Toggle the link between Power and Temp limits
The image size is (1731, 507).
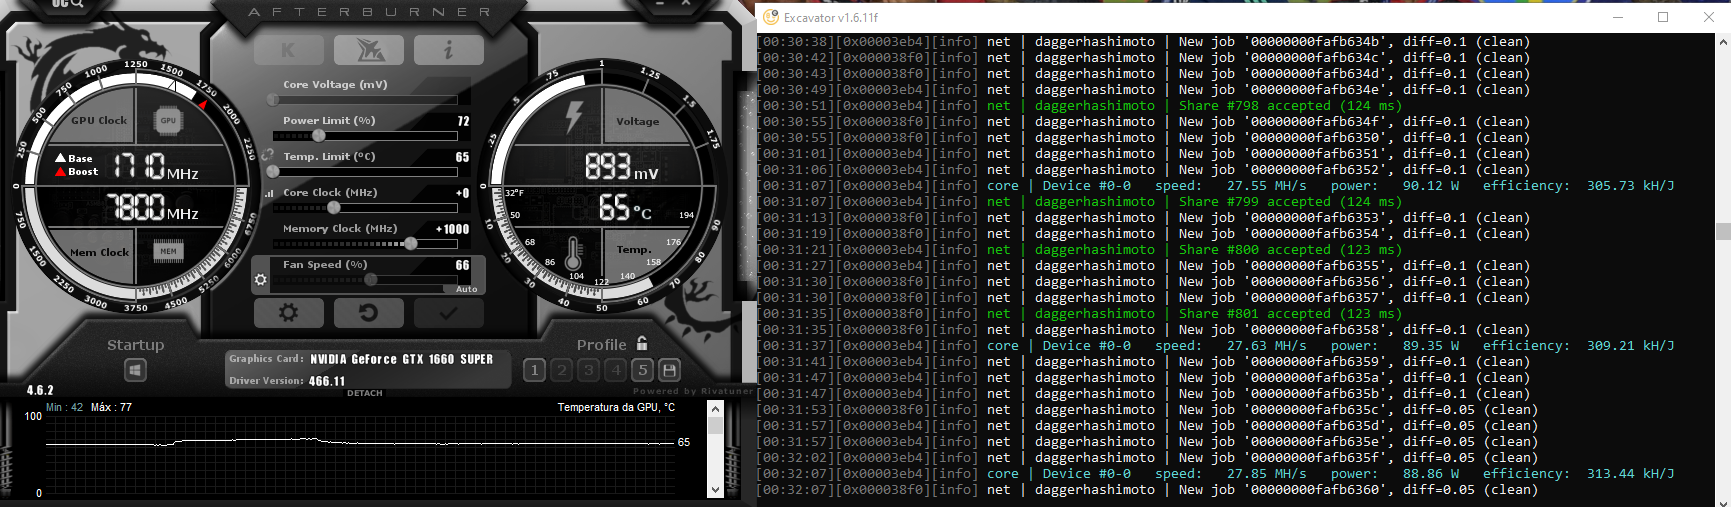[x=267, y=156]
